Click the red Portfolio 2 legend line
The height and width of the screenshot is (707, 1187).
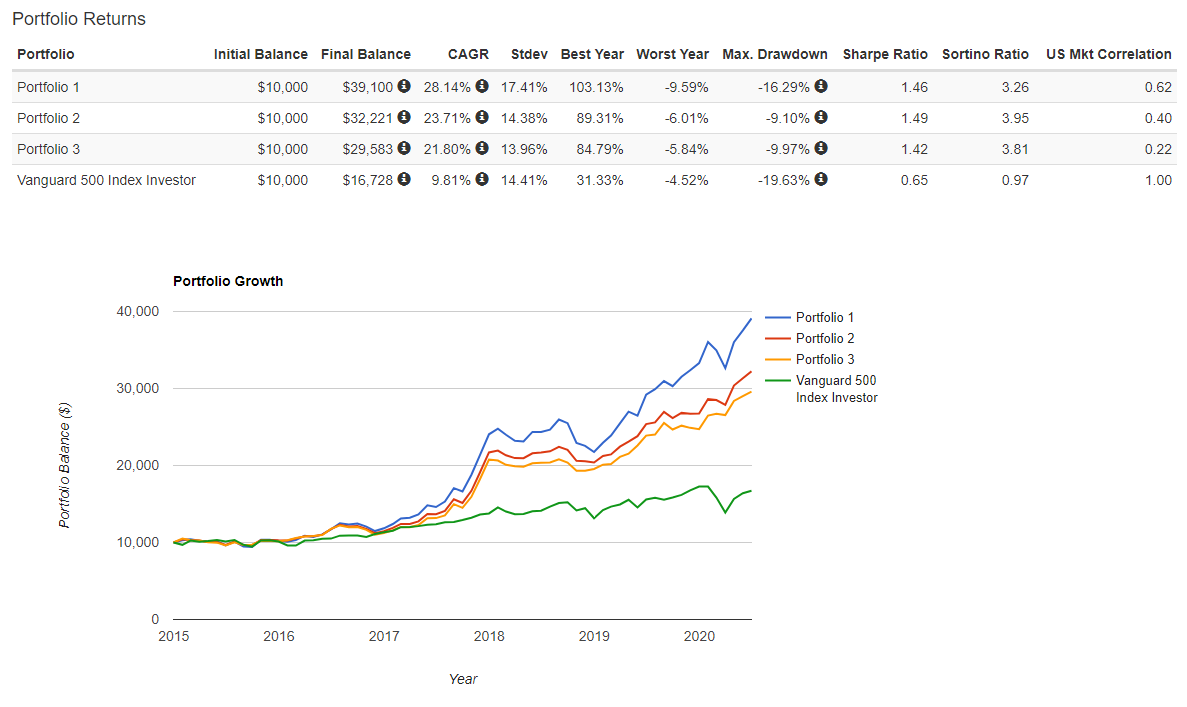pos(777,339)
